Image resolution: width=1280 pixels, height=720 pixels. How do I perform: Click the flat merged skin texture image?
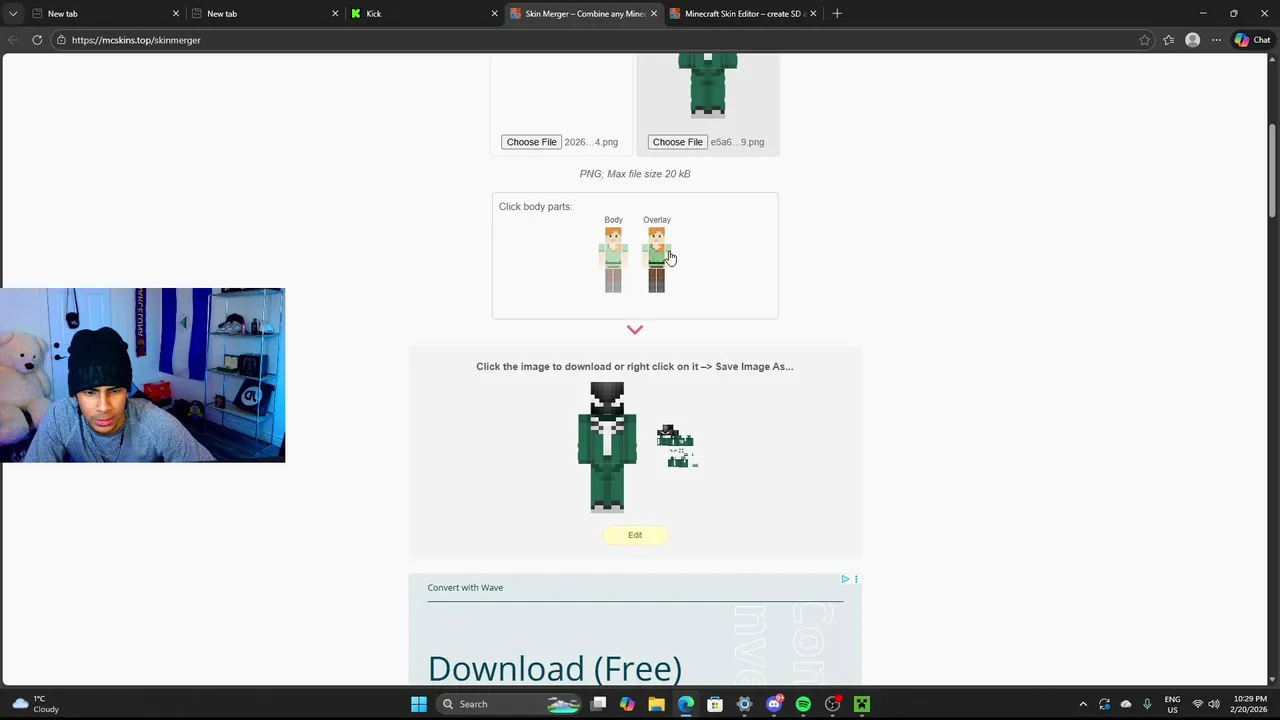pyautogui.click(x=677, y=446)
